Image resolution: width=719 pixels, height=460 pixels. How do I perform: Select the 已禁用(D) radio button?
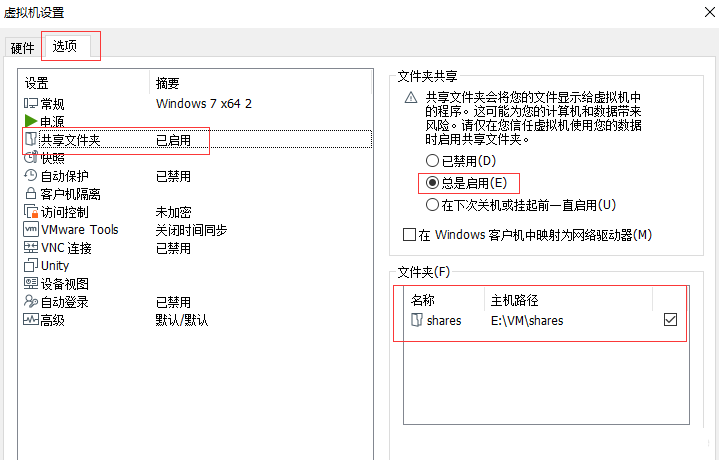(432, 161)
